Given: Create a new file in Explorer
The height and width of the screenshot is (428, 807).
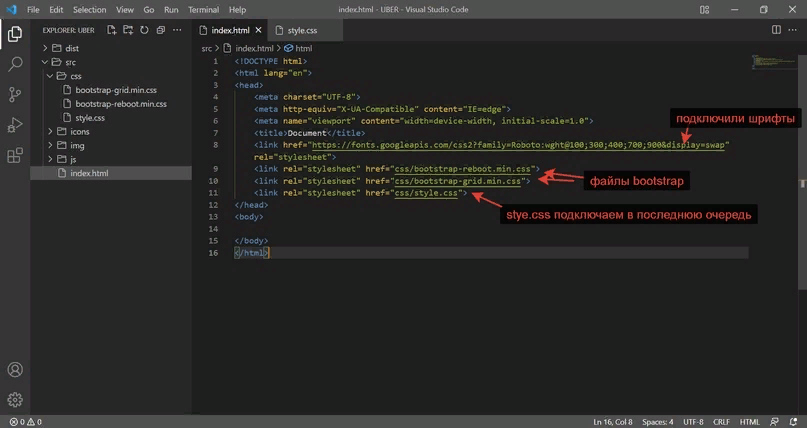Looking at the screenshot, I should pos(112,30).
